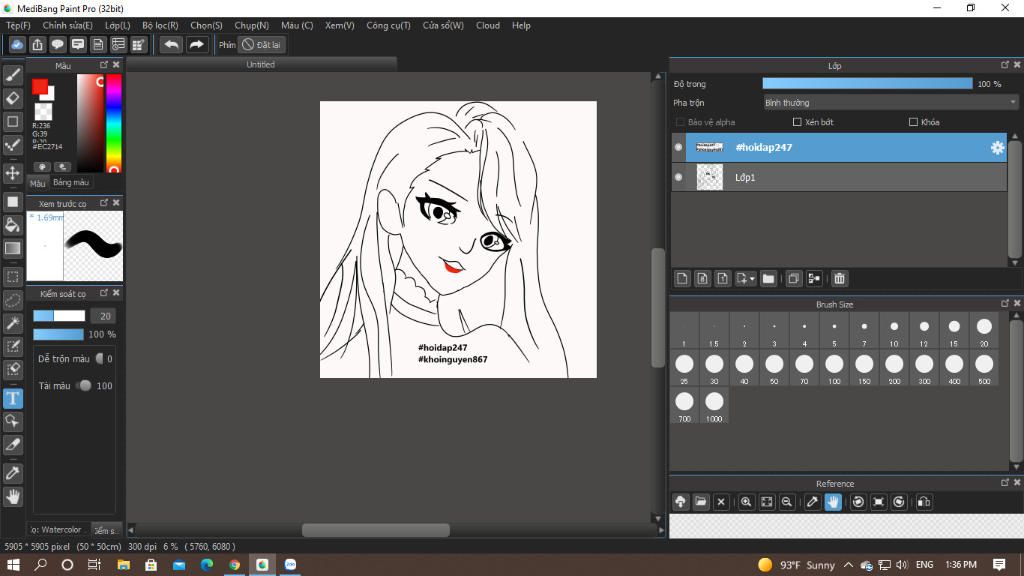Select the Eraser tool
Viewport: 1024px width, 576px height.
tap(13, 98)
